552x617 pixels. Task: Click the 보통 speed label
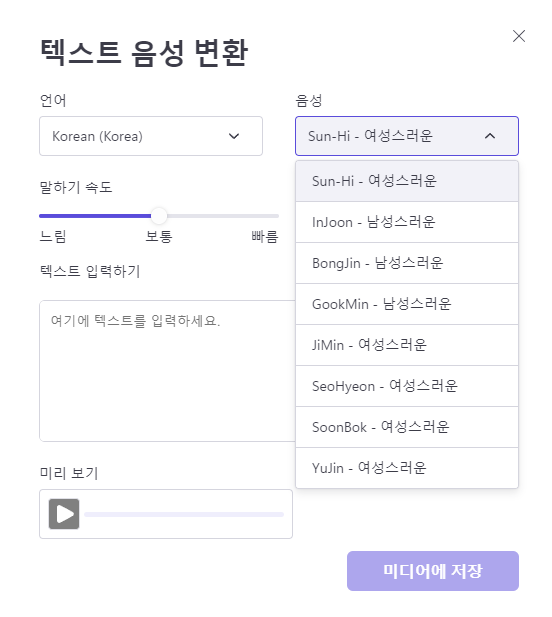coord(159,236)
